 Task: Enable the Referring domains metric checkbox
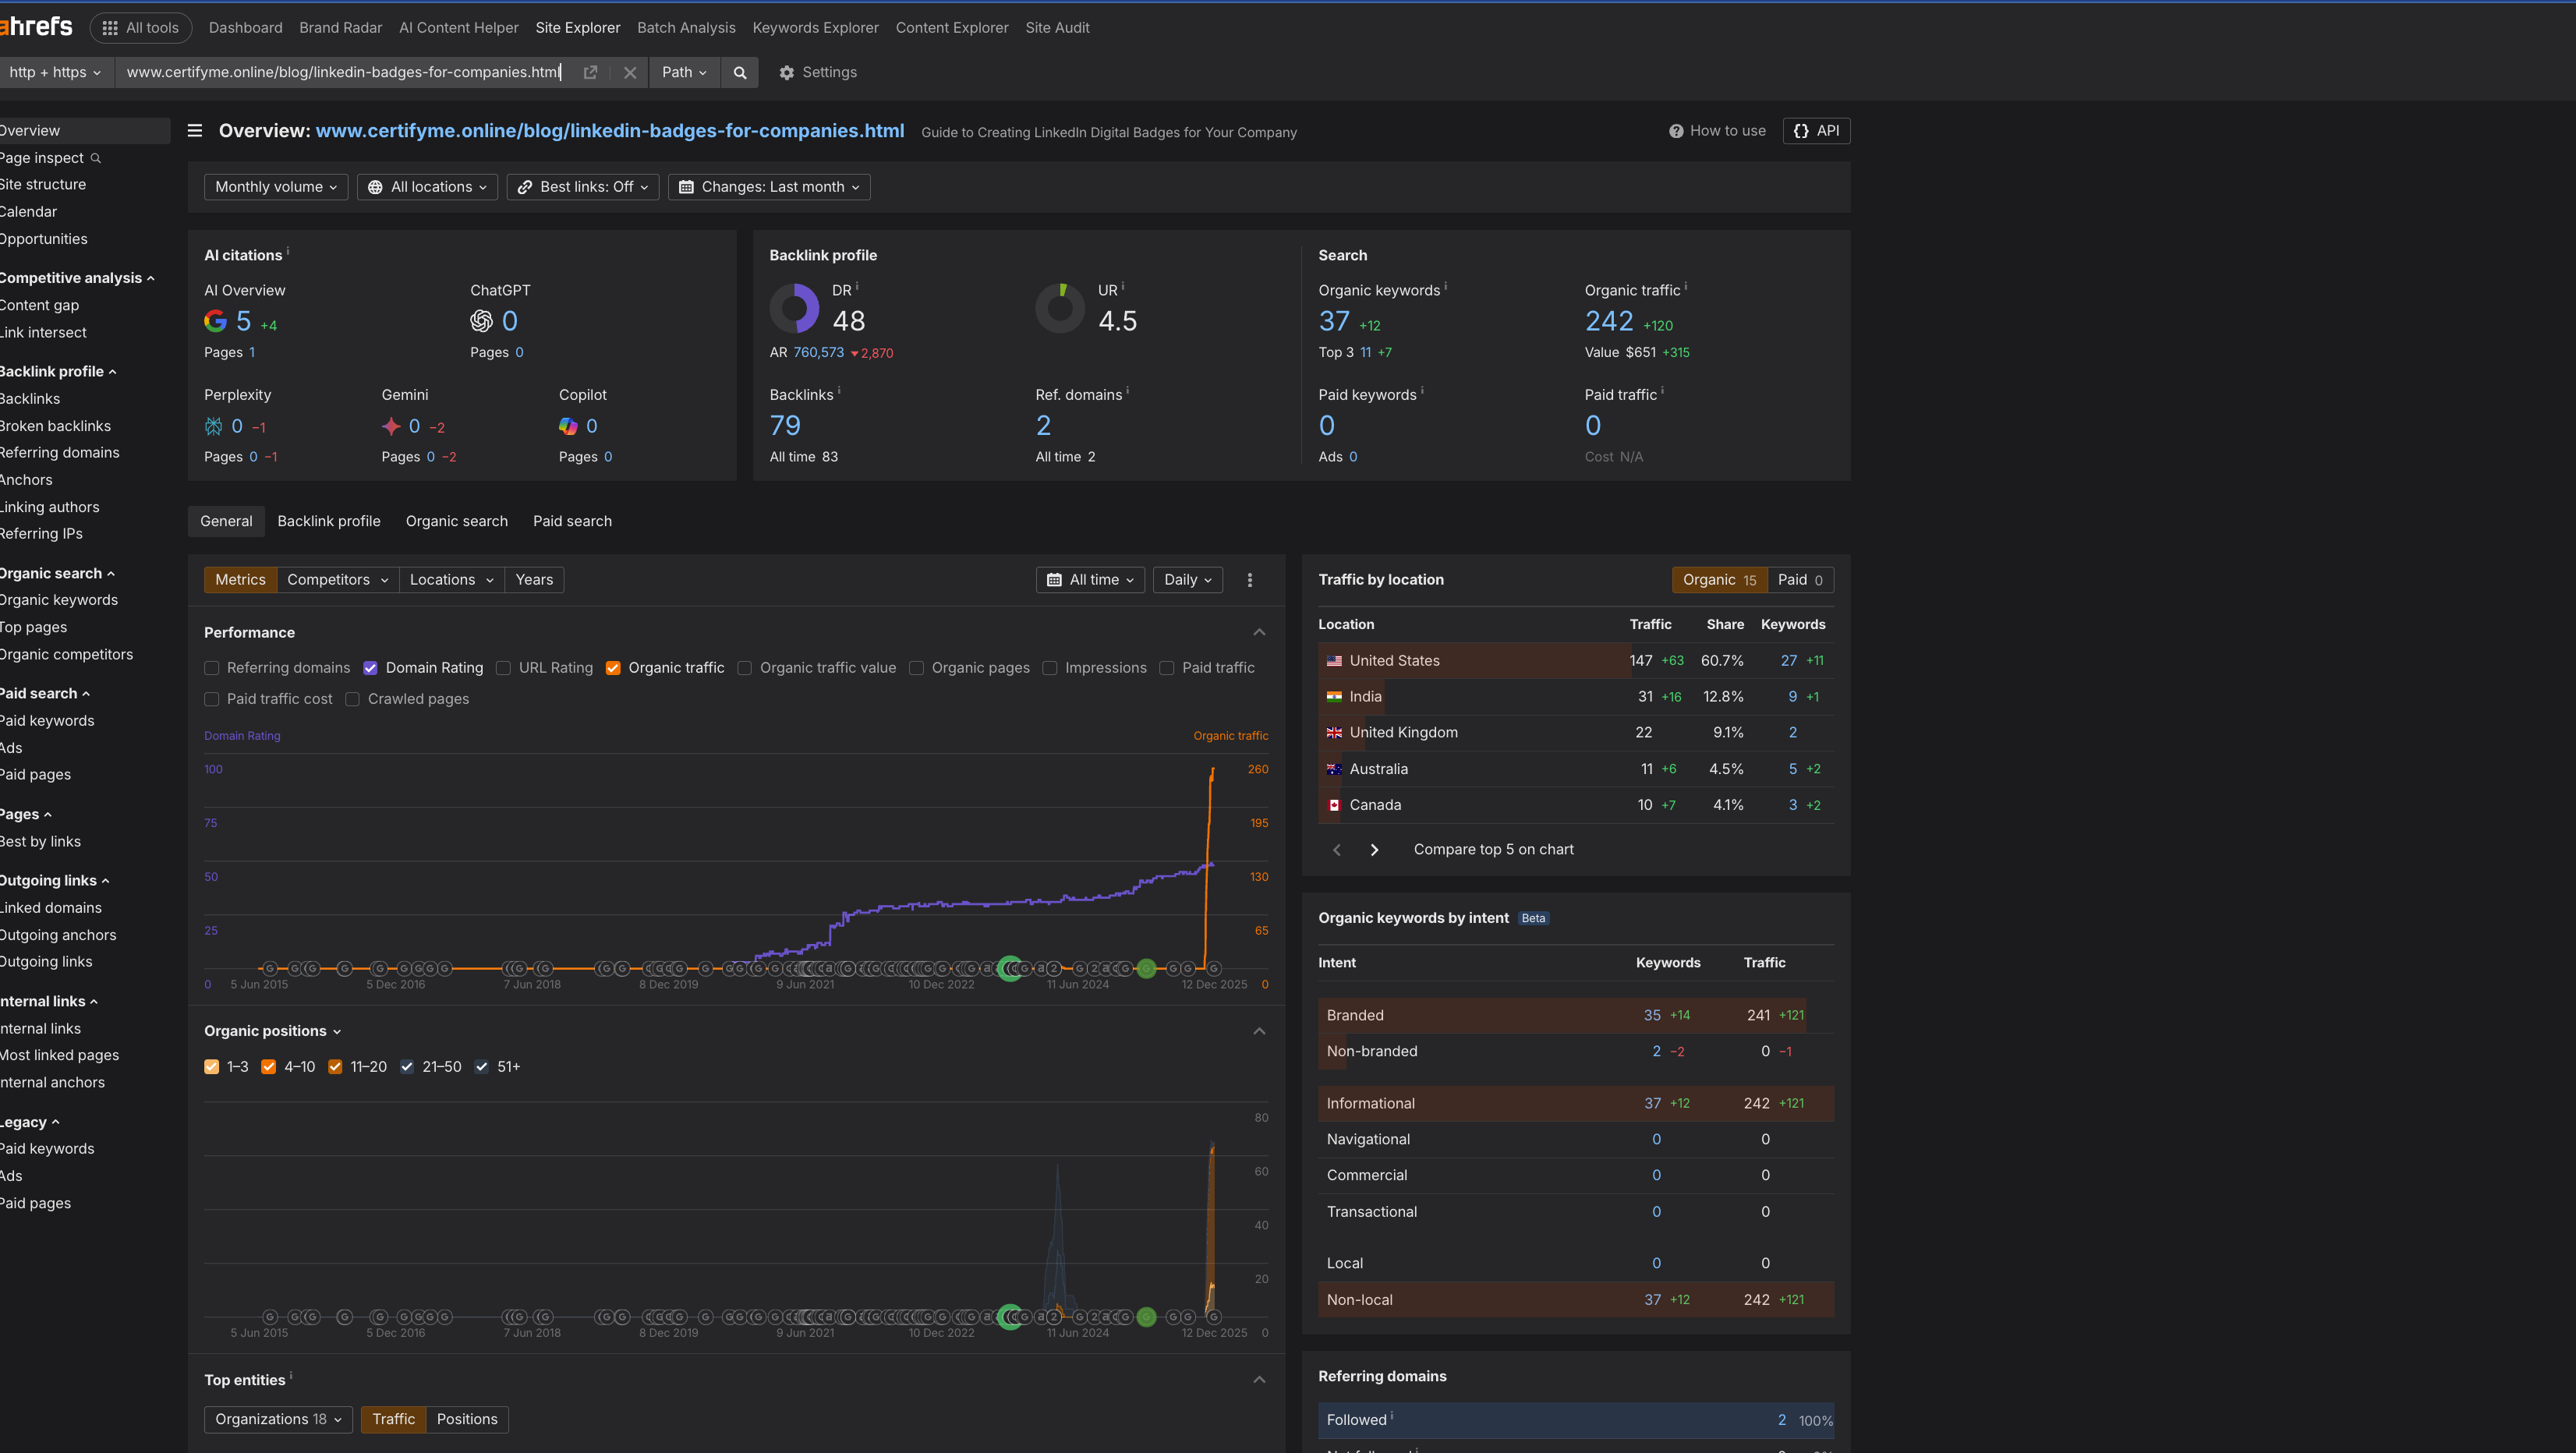click(x=211, y=667)
